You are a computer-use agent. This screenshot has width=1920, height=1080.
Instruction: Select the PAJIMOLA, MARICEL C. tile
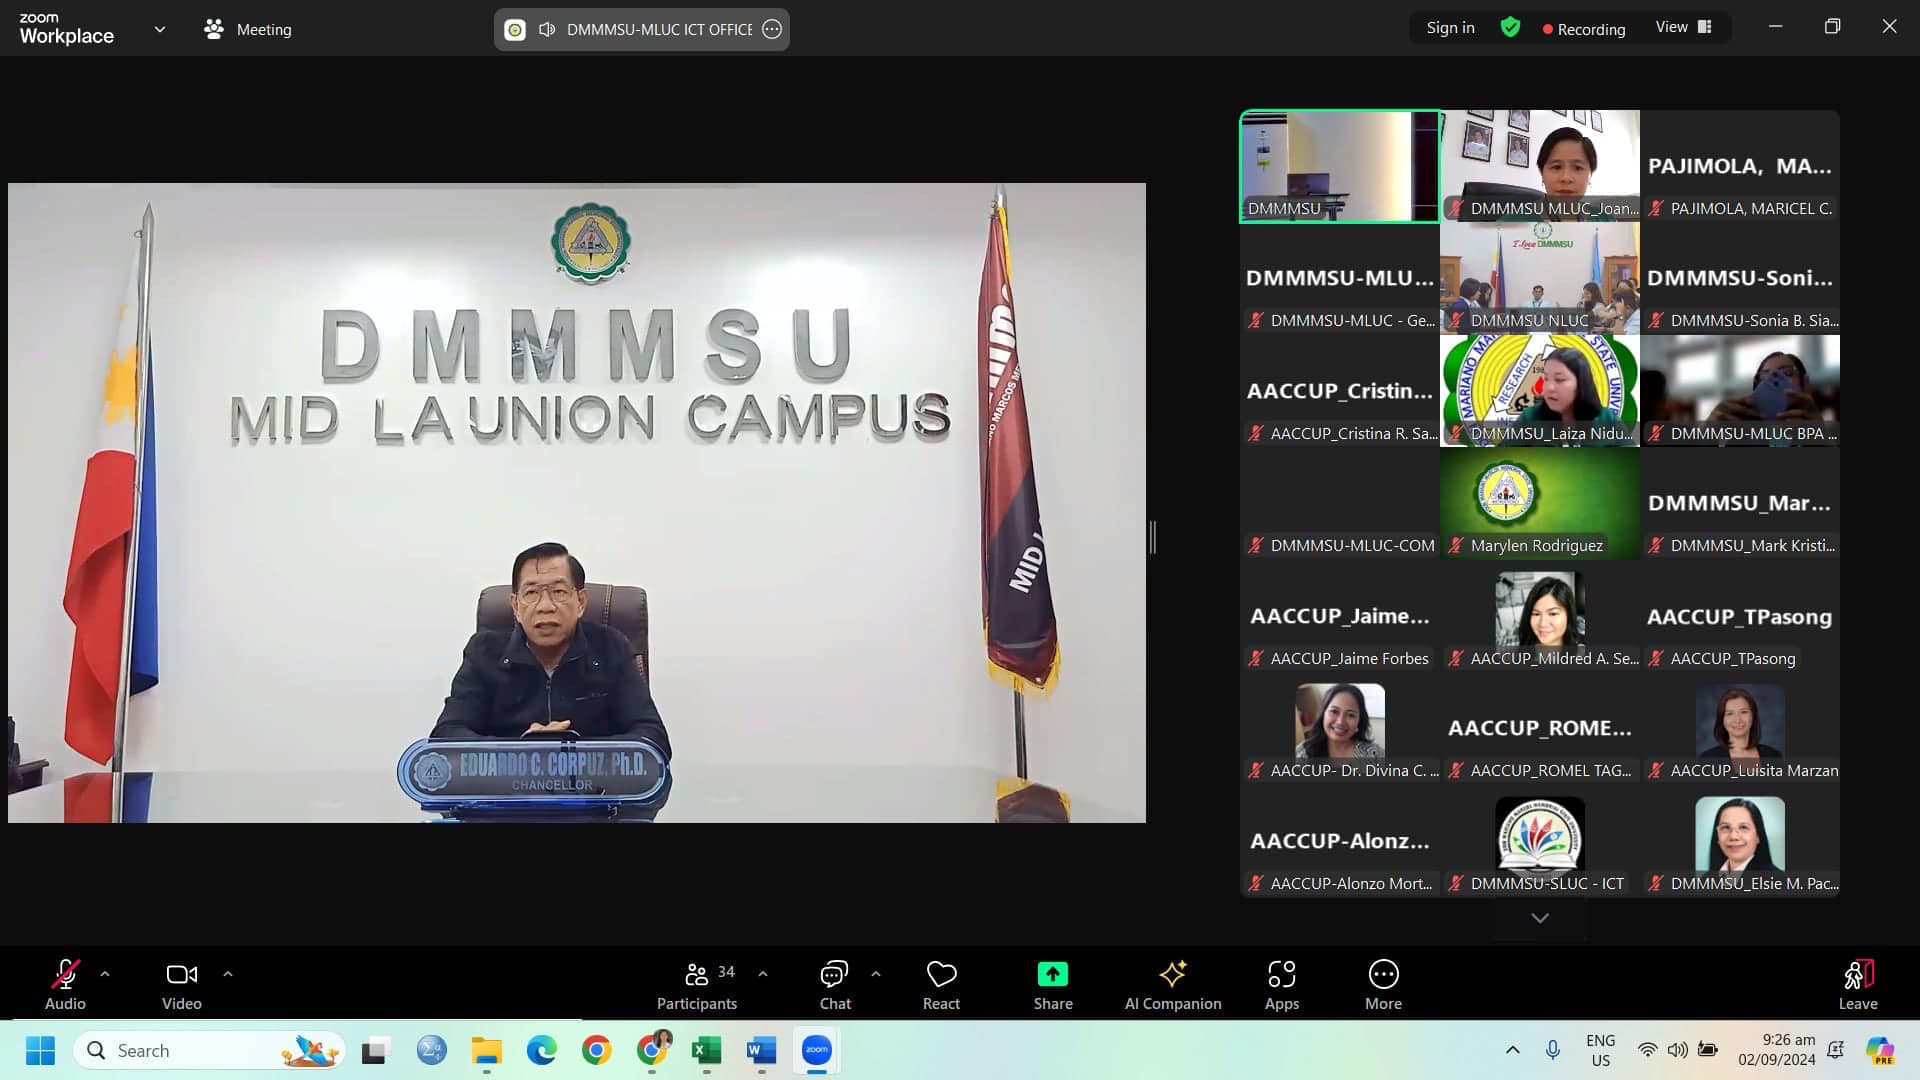tap(1740, 166)
